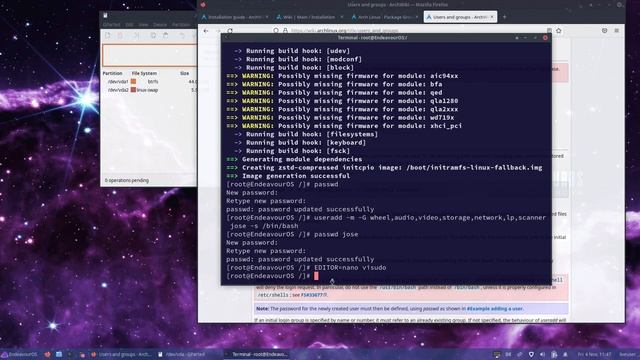Click GParted delete partition toolbar icon
The height and width of the screenshot is (360, 640).
[x=120, y=36]
